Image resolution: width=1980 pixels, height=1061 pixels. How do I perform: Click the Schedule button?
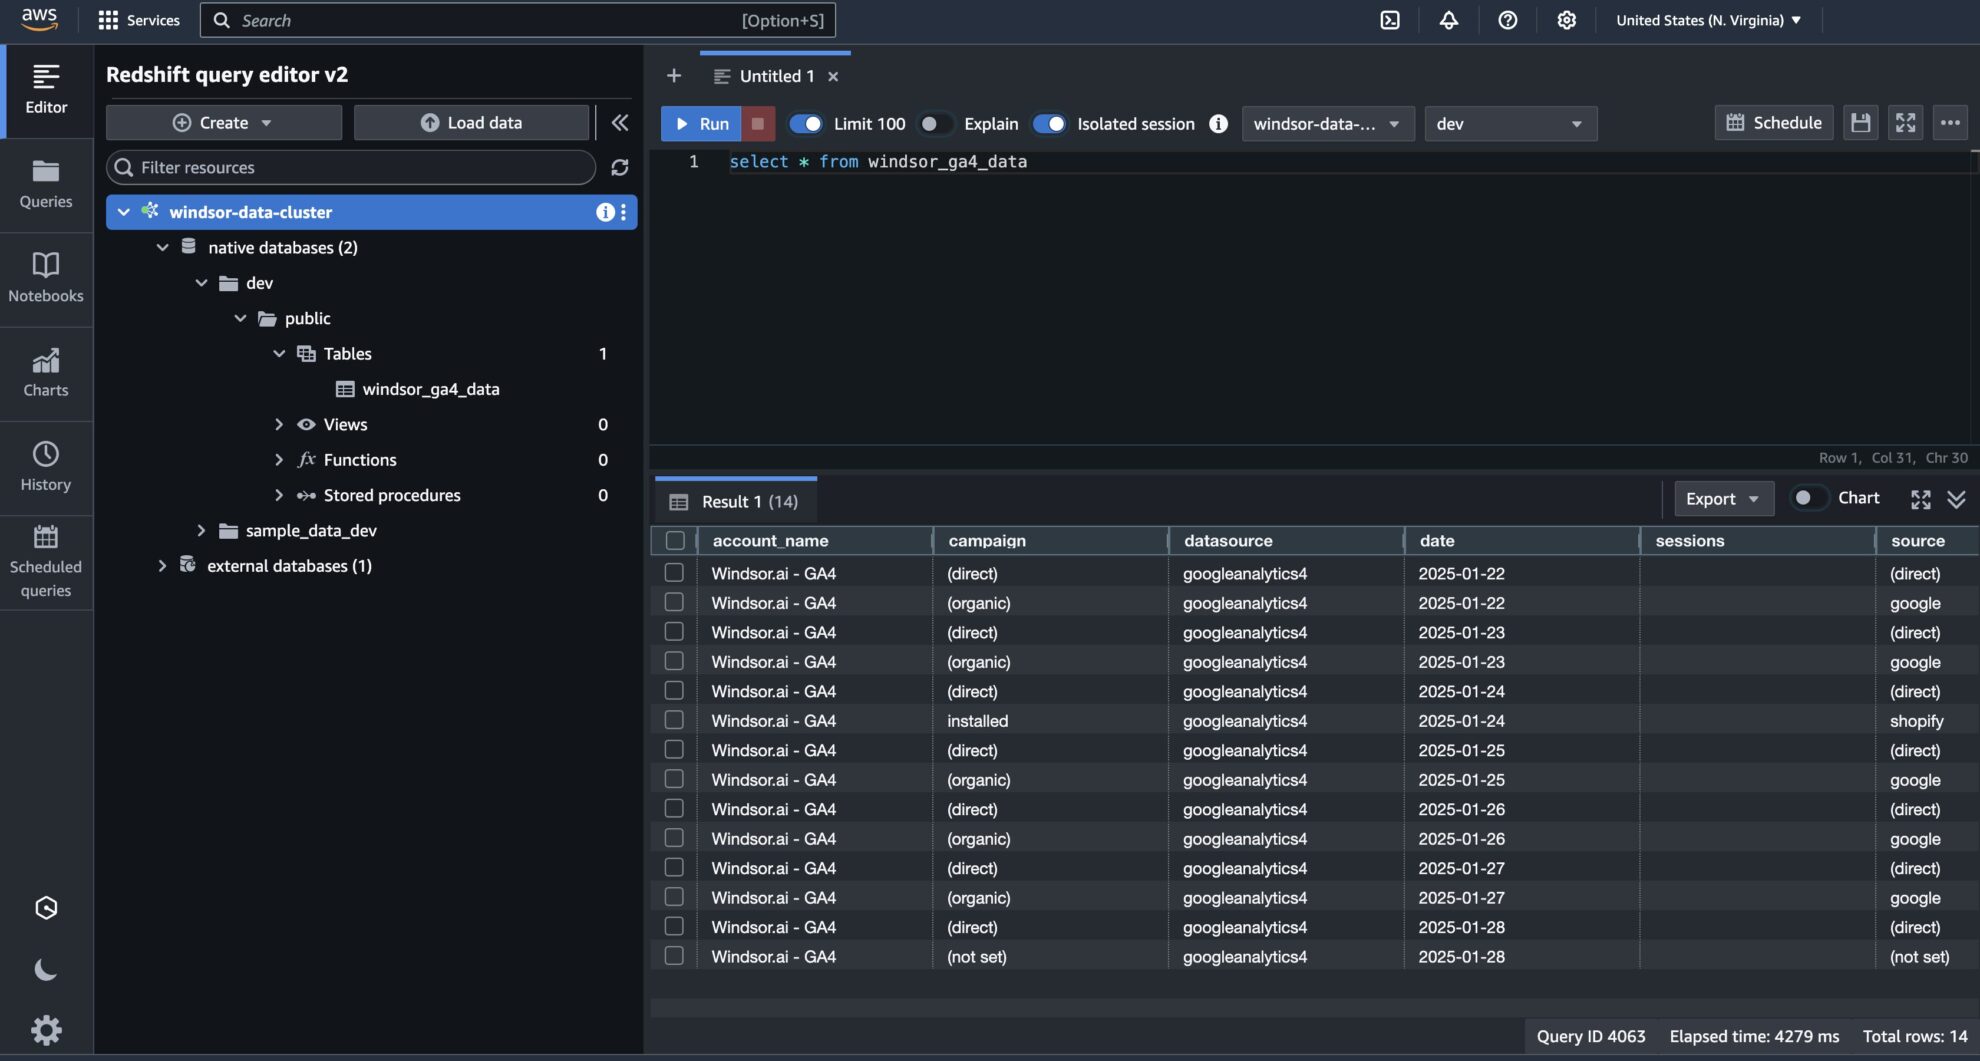pos(1774,123)
